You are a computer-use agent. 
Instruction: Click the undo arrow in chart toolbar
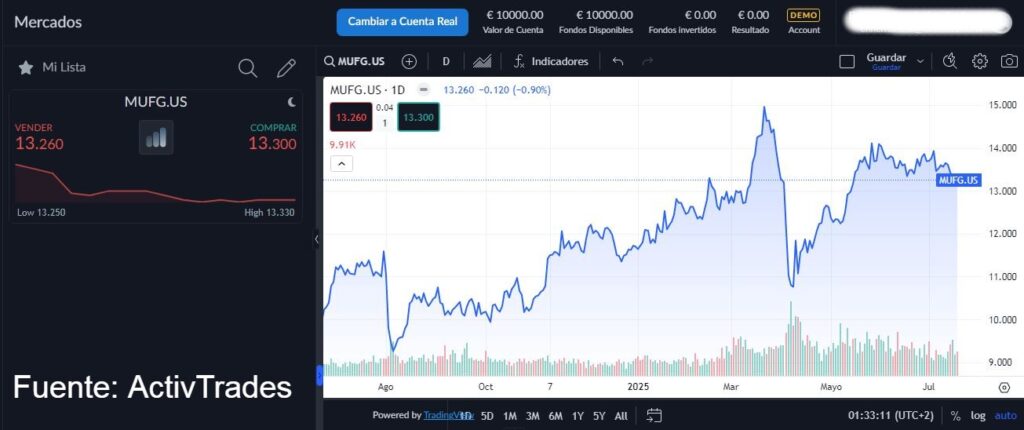618,61
